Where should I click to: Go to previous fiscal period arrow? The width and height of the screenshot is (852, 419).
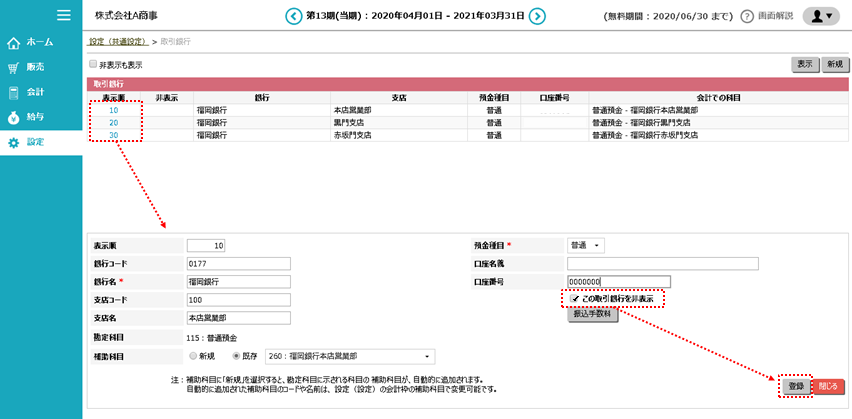click(293, 16)
